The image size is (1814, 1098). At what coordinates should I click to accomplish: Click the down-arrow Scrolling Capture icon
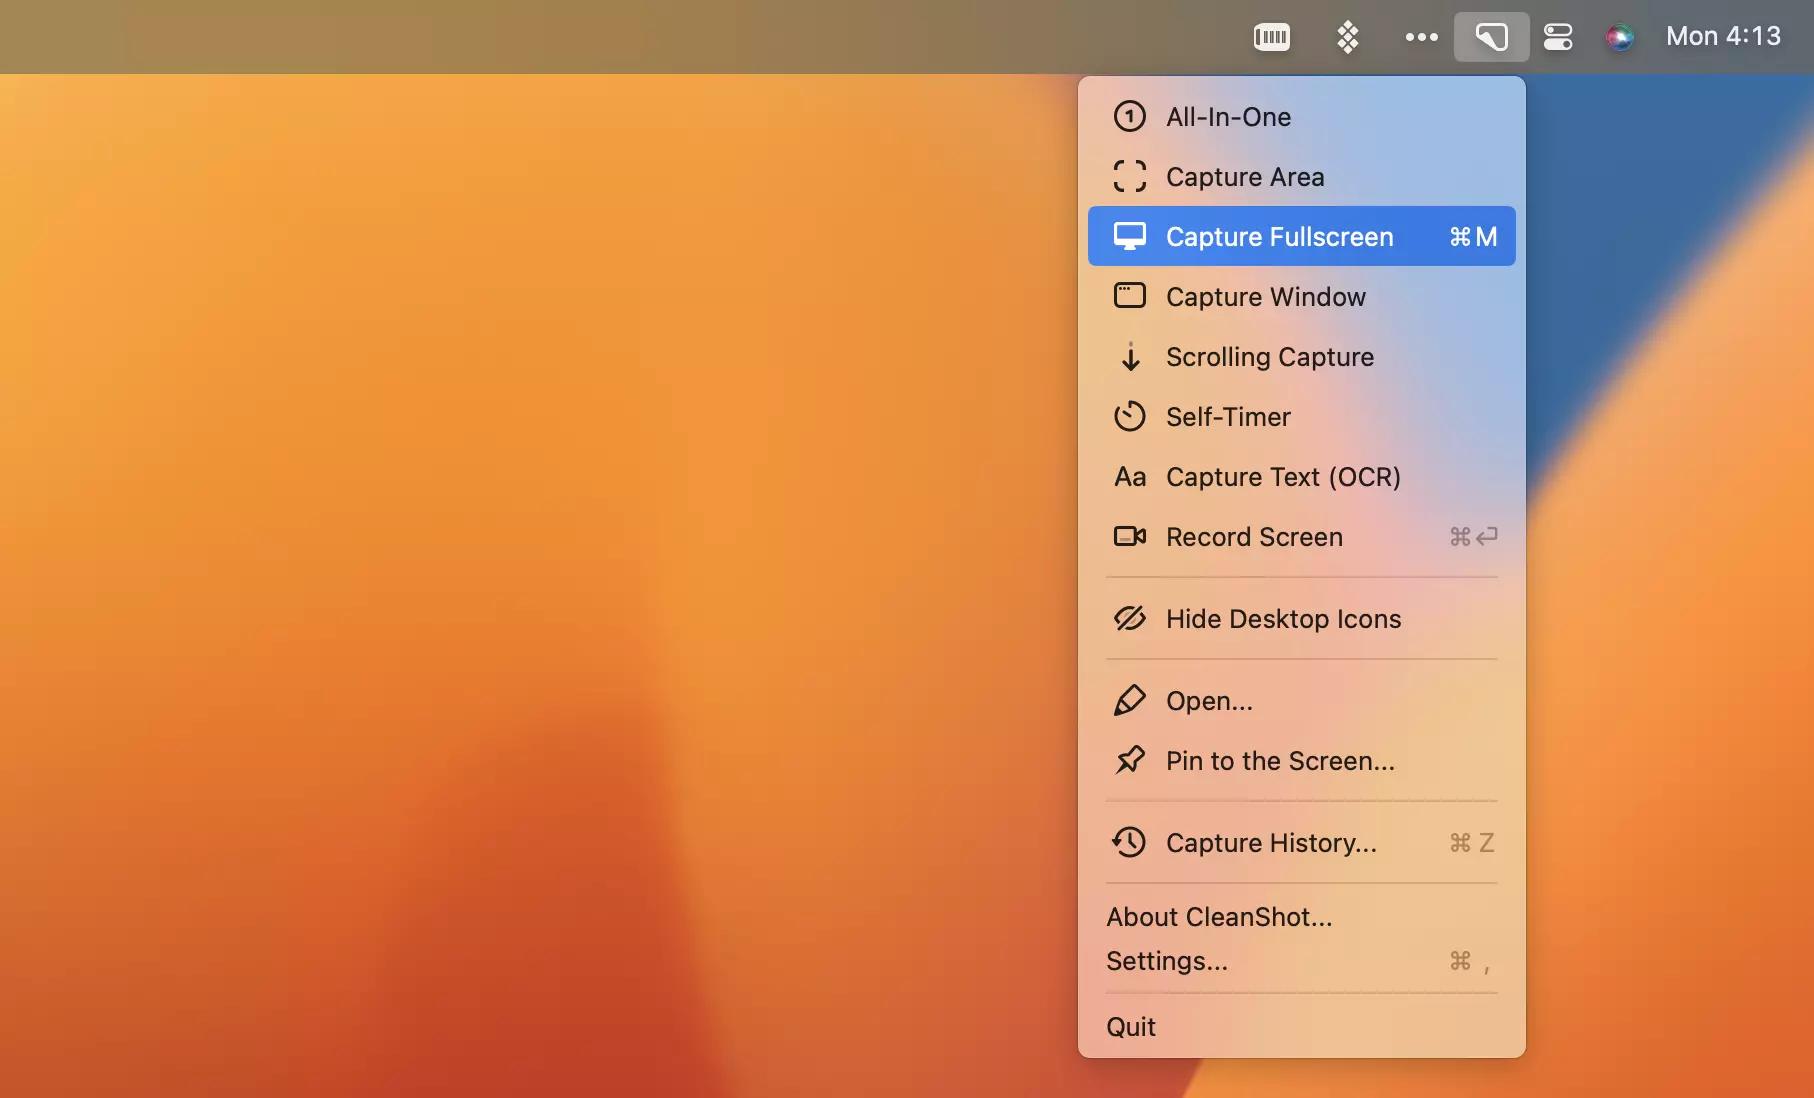[x=1130, y=357]
